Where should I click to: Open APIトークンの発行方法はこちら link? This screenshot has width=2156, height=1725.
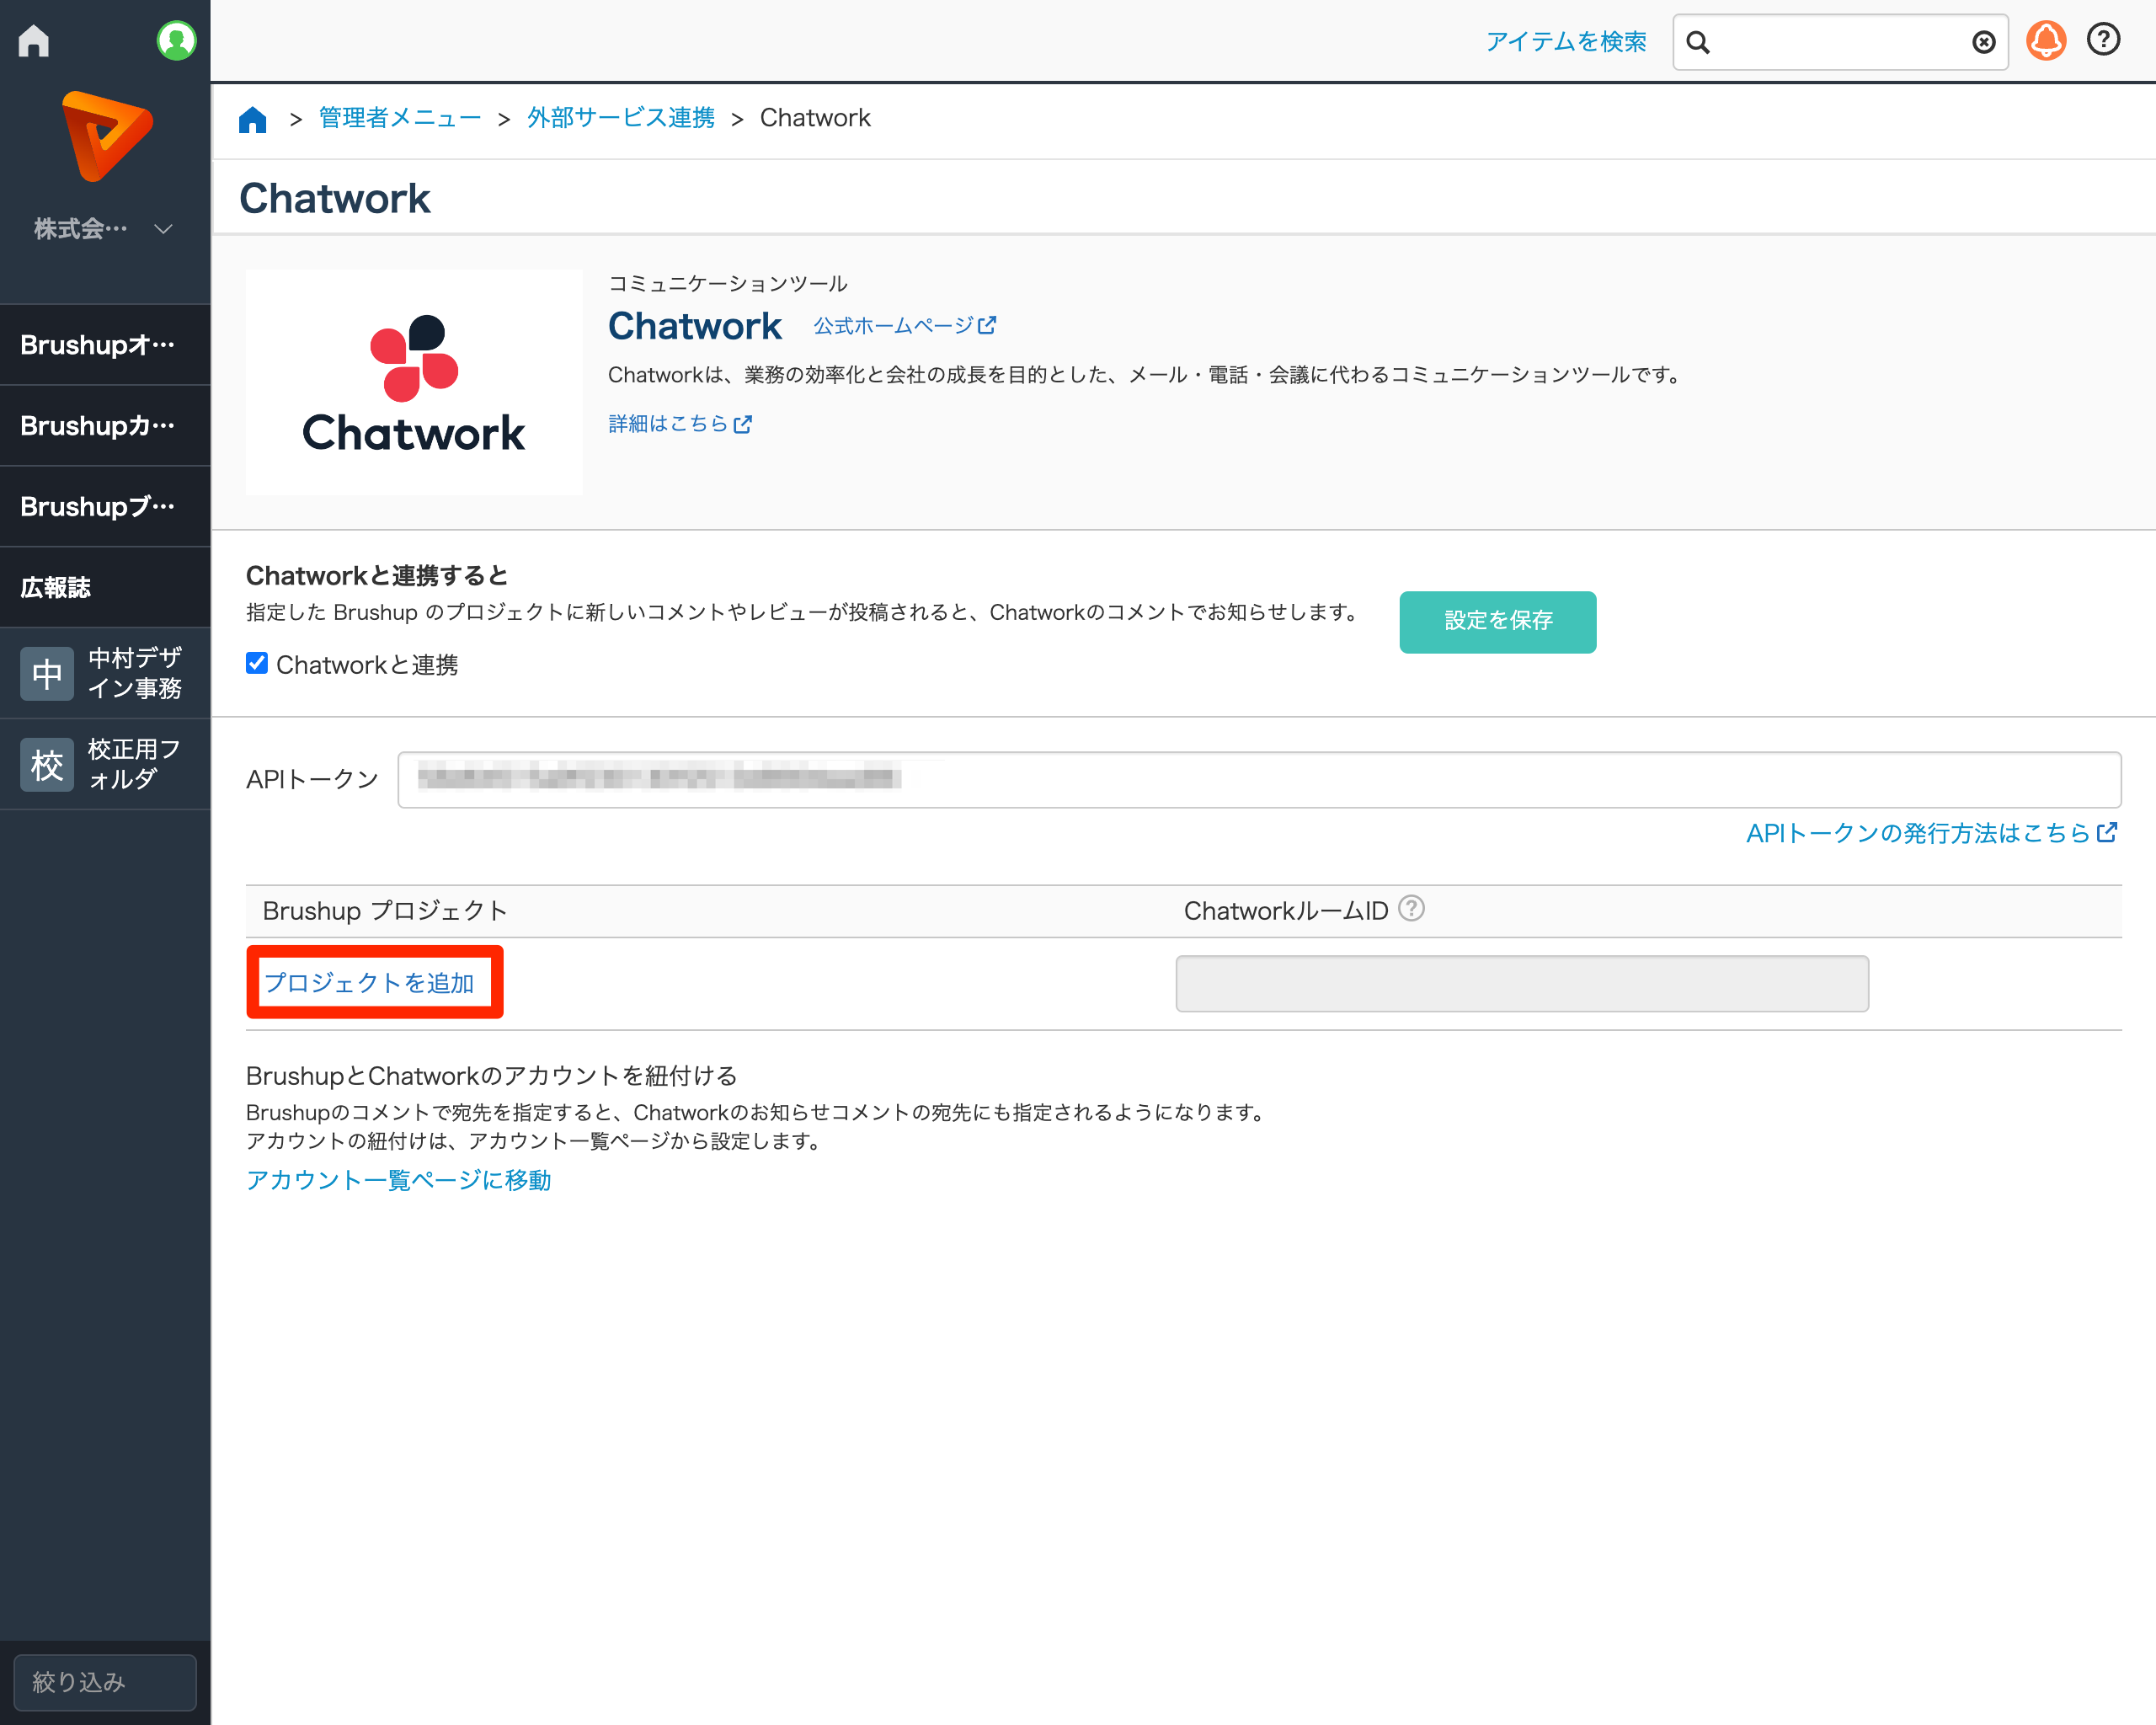click(x=1932, y=833)
